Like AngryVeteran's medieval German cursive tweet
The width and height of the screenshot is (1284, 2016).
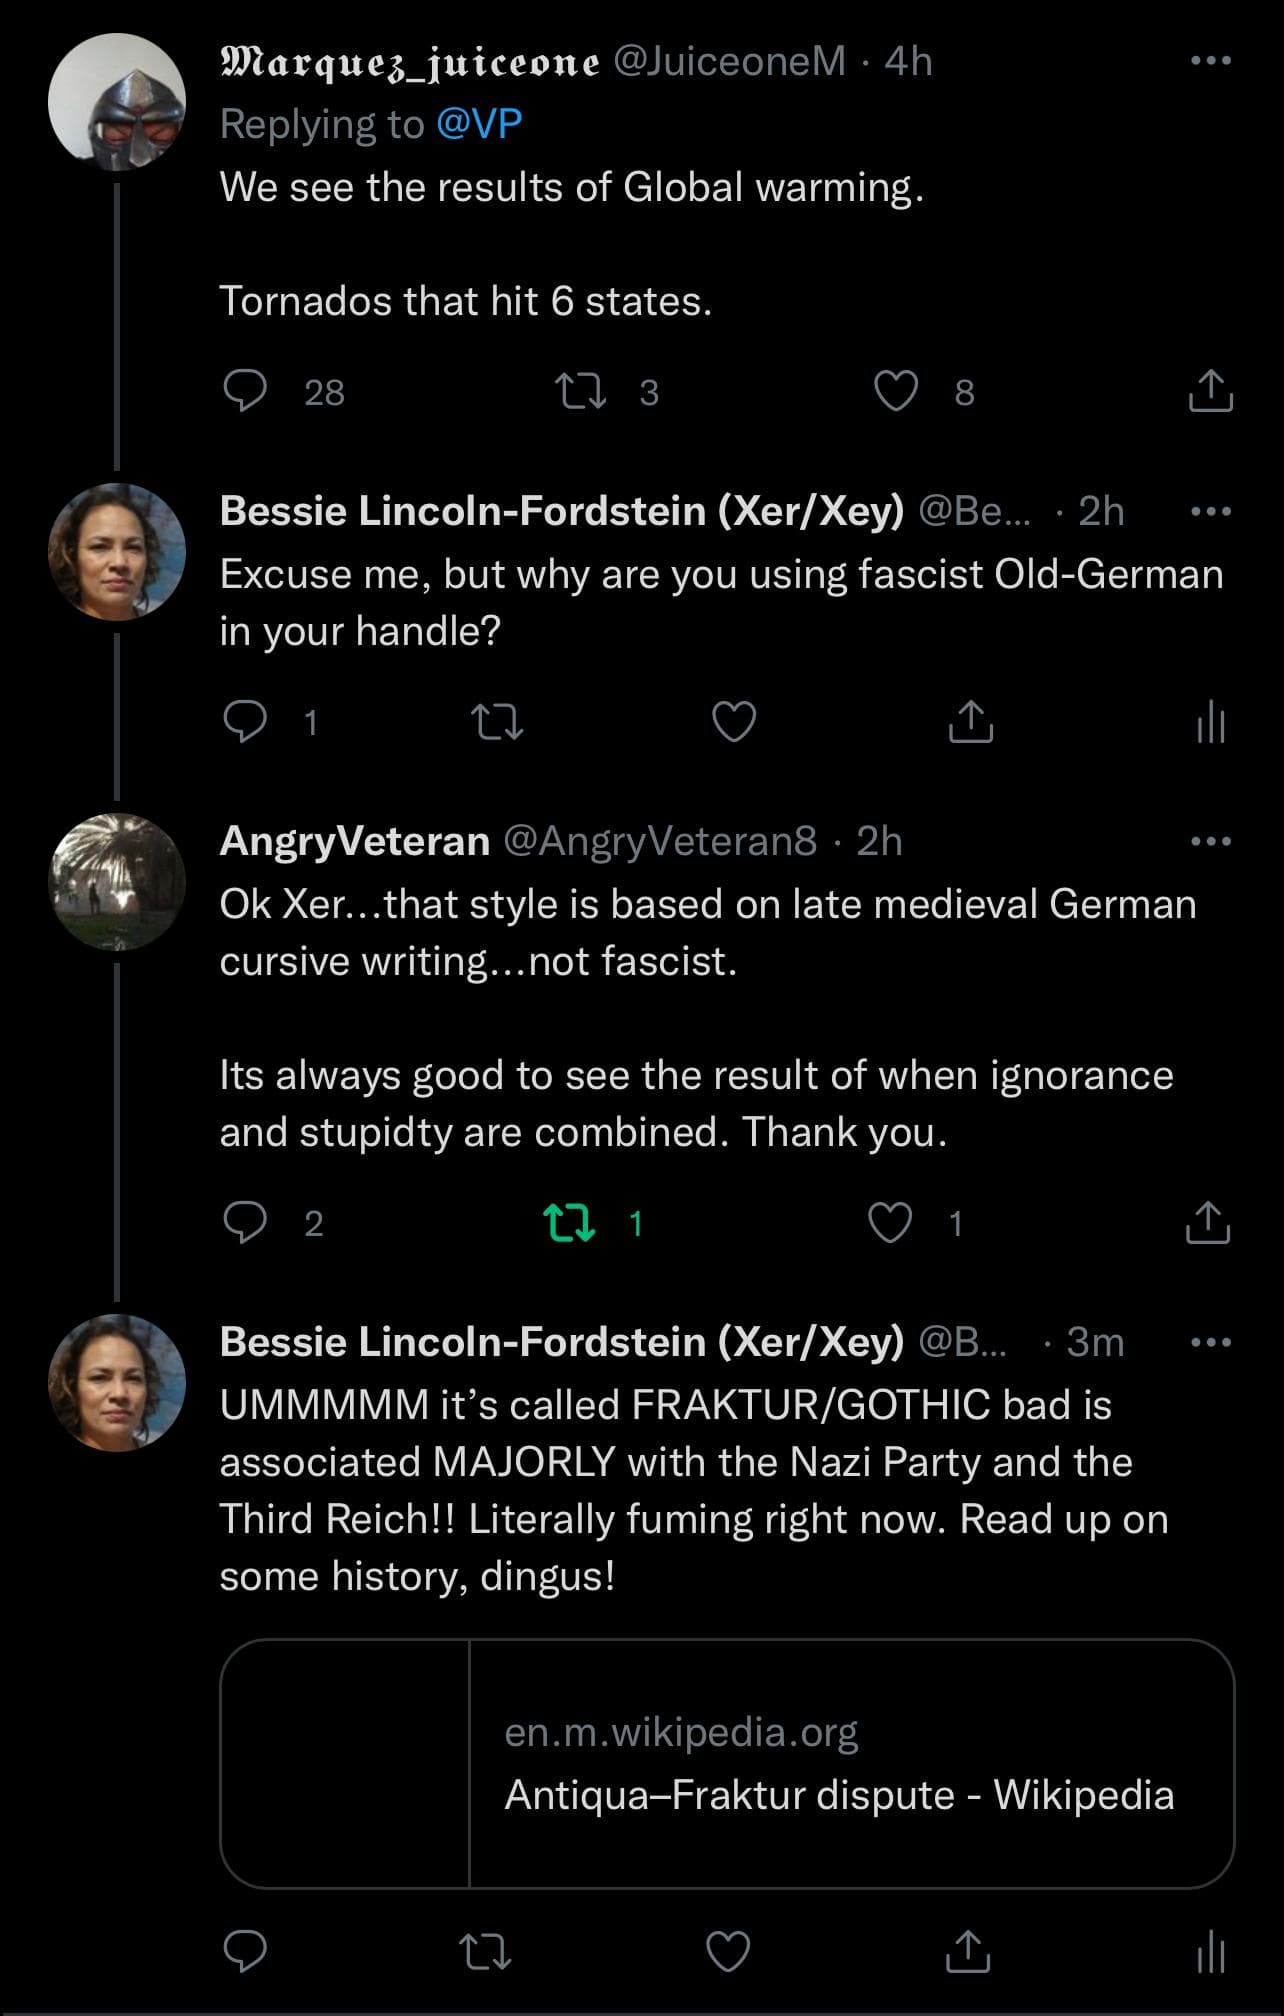(x=890, y=1222)
